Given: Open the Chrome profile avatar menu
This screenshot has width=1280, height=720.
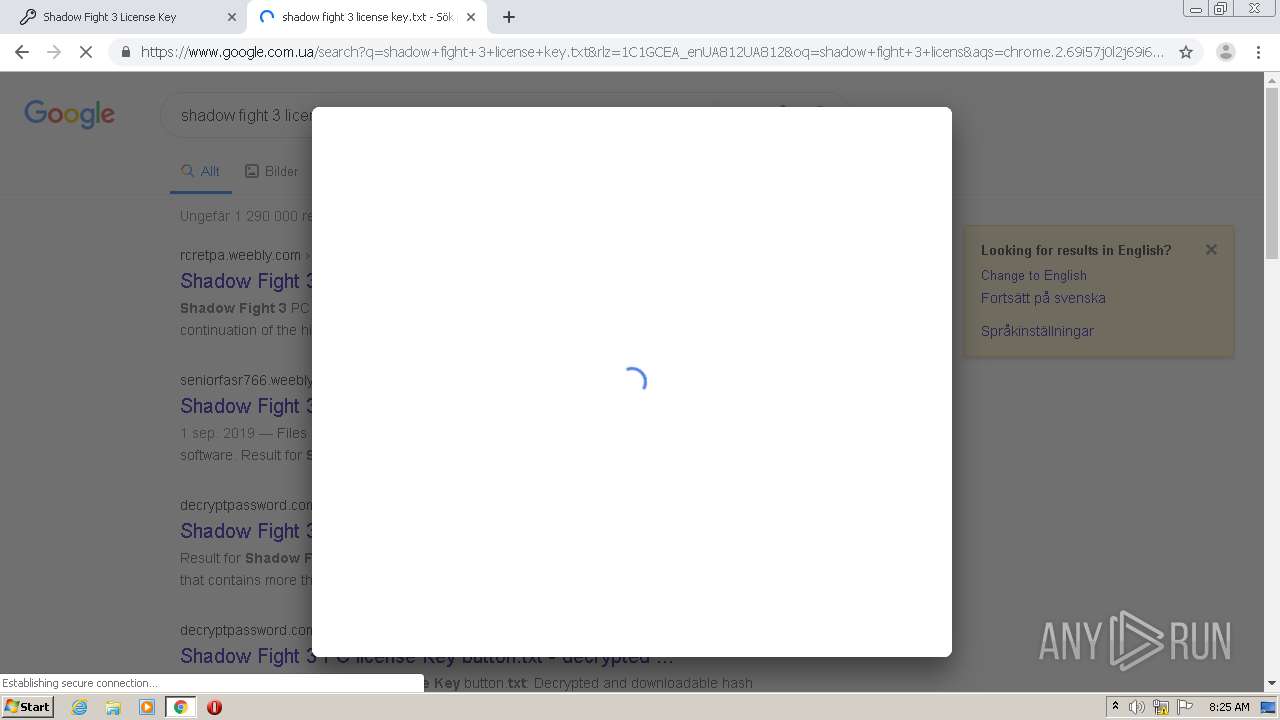Looking at the screenshot, I should [1226, 52].
